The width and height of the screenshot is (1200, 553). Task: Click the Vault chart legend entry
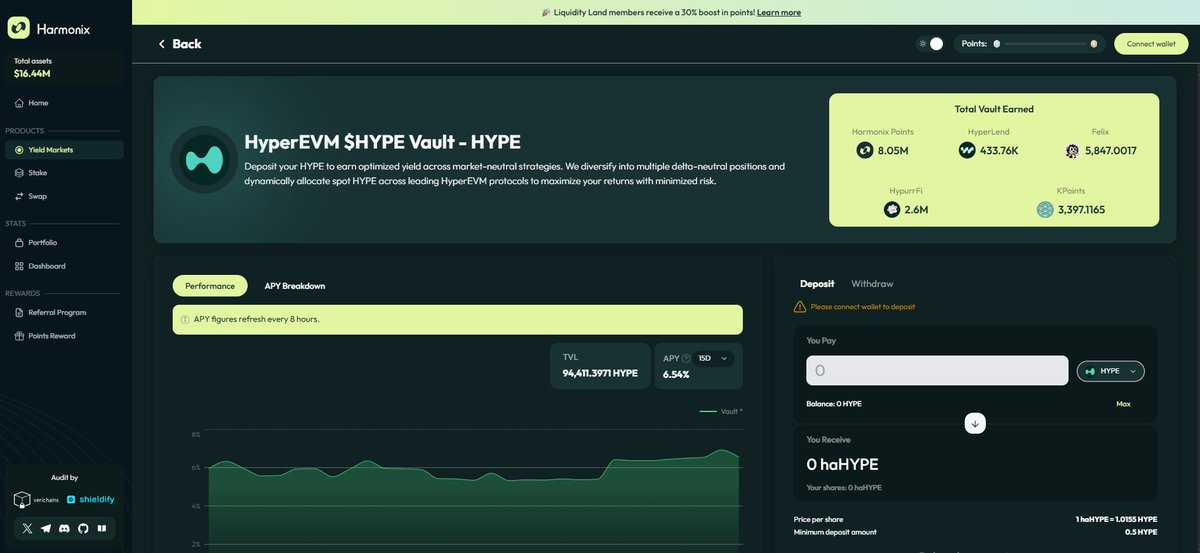point(721,411)
